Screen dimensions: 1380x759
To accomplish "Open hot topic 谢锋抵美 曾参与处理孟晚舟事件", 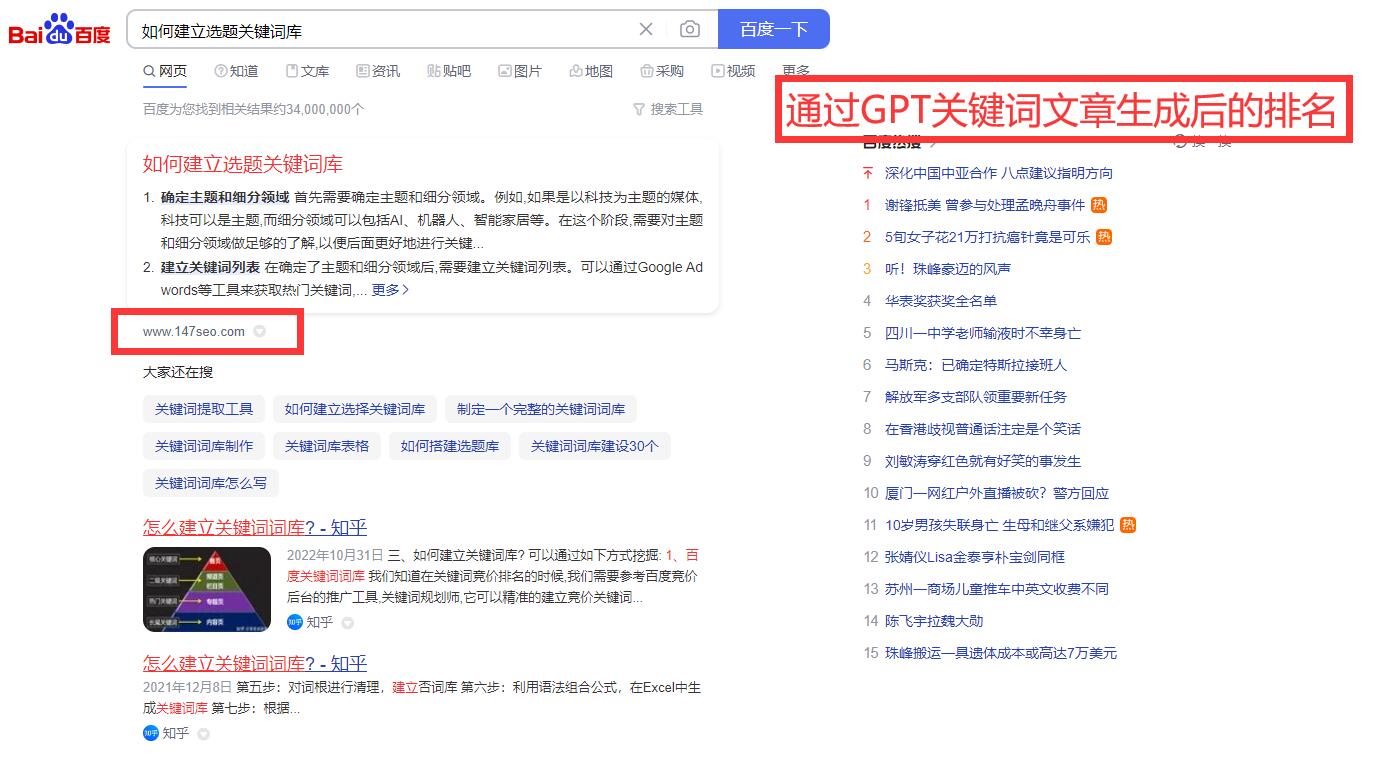I will pos(985,205).
